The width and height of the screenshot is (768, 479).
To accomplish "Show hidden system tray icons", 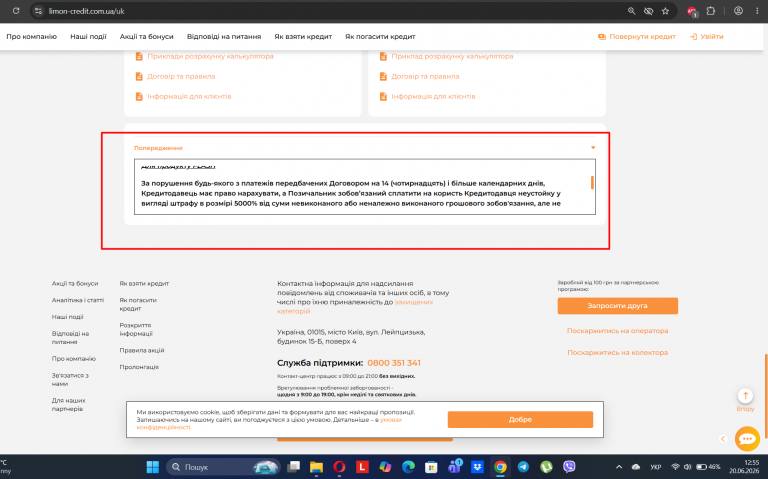I will click(619, 467).
